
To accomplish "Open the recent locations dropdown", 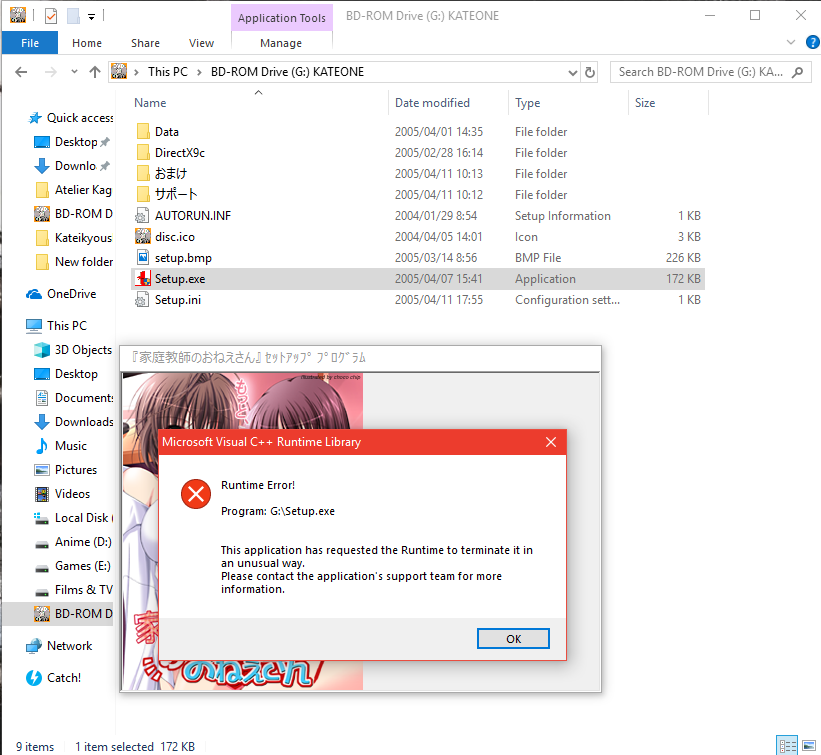I will pos(74,72).
